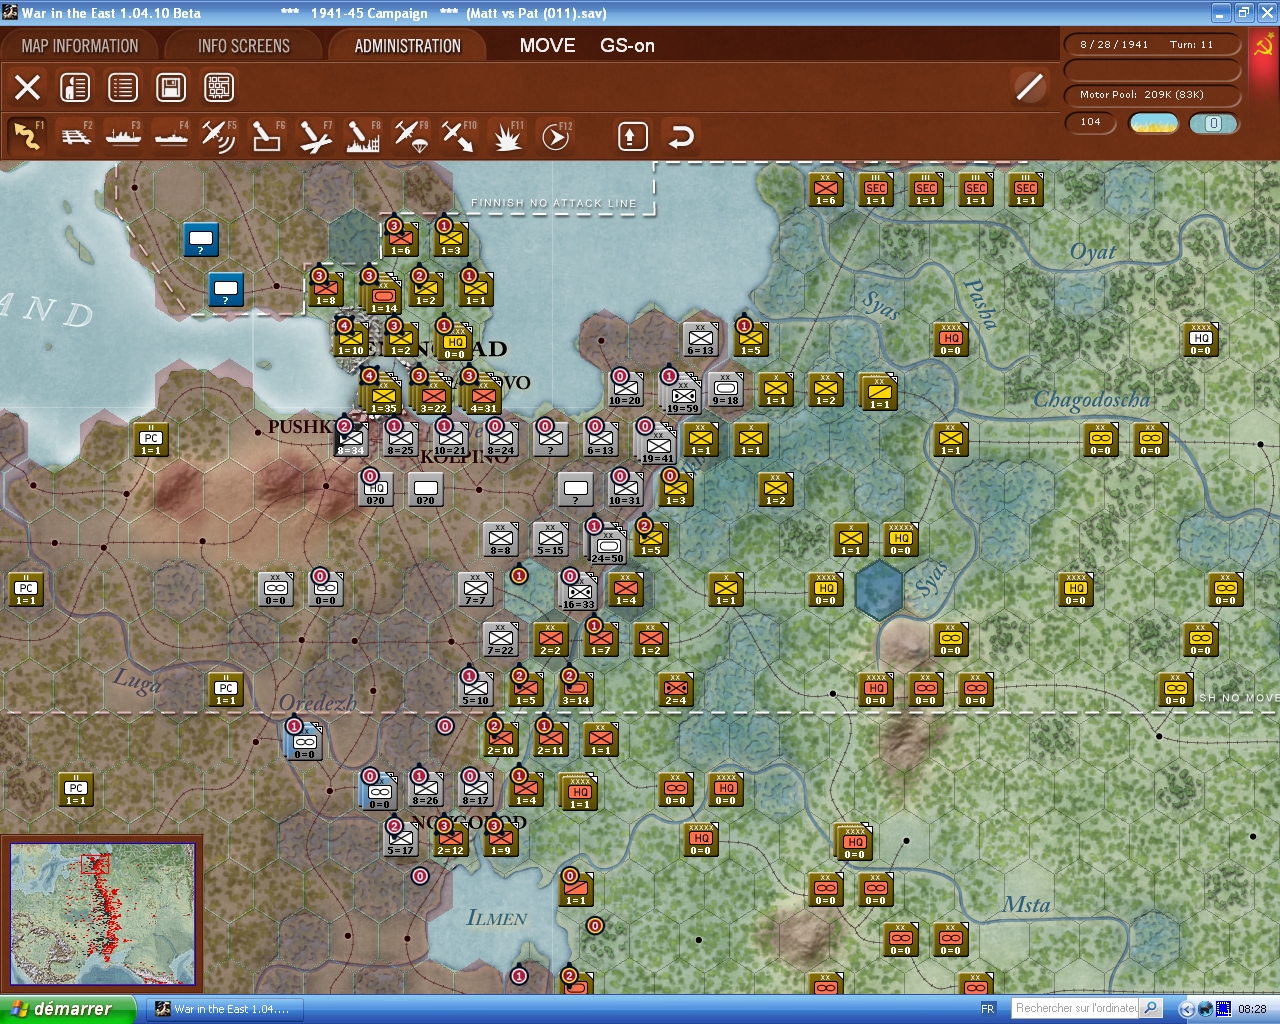Select the F1 Move mode icon
Viewport: 1280px width, 1024px height.
pos(27,136)
